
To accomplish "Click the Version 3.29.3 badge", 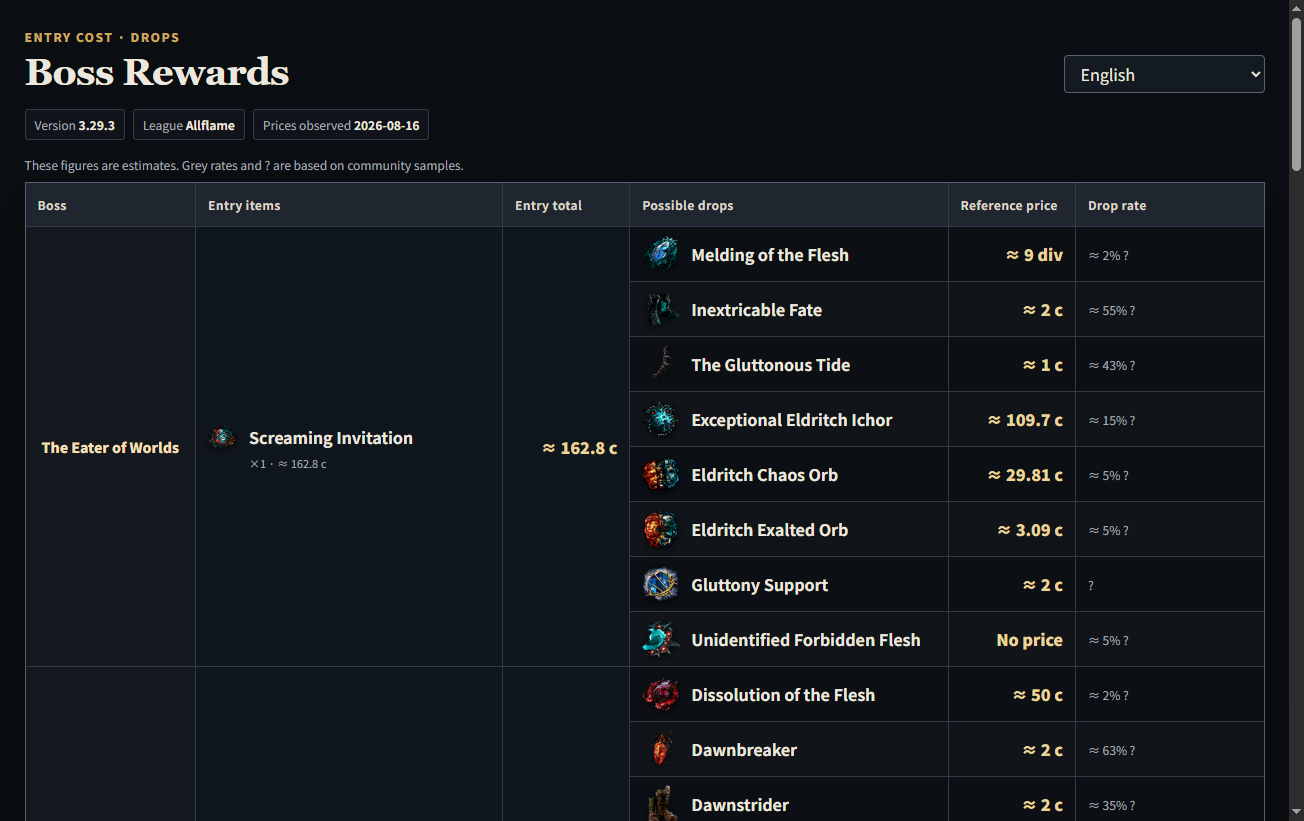I will (x=75, y=125).
